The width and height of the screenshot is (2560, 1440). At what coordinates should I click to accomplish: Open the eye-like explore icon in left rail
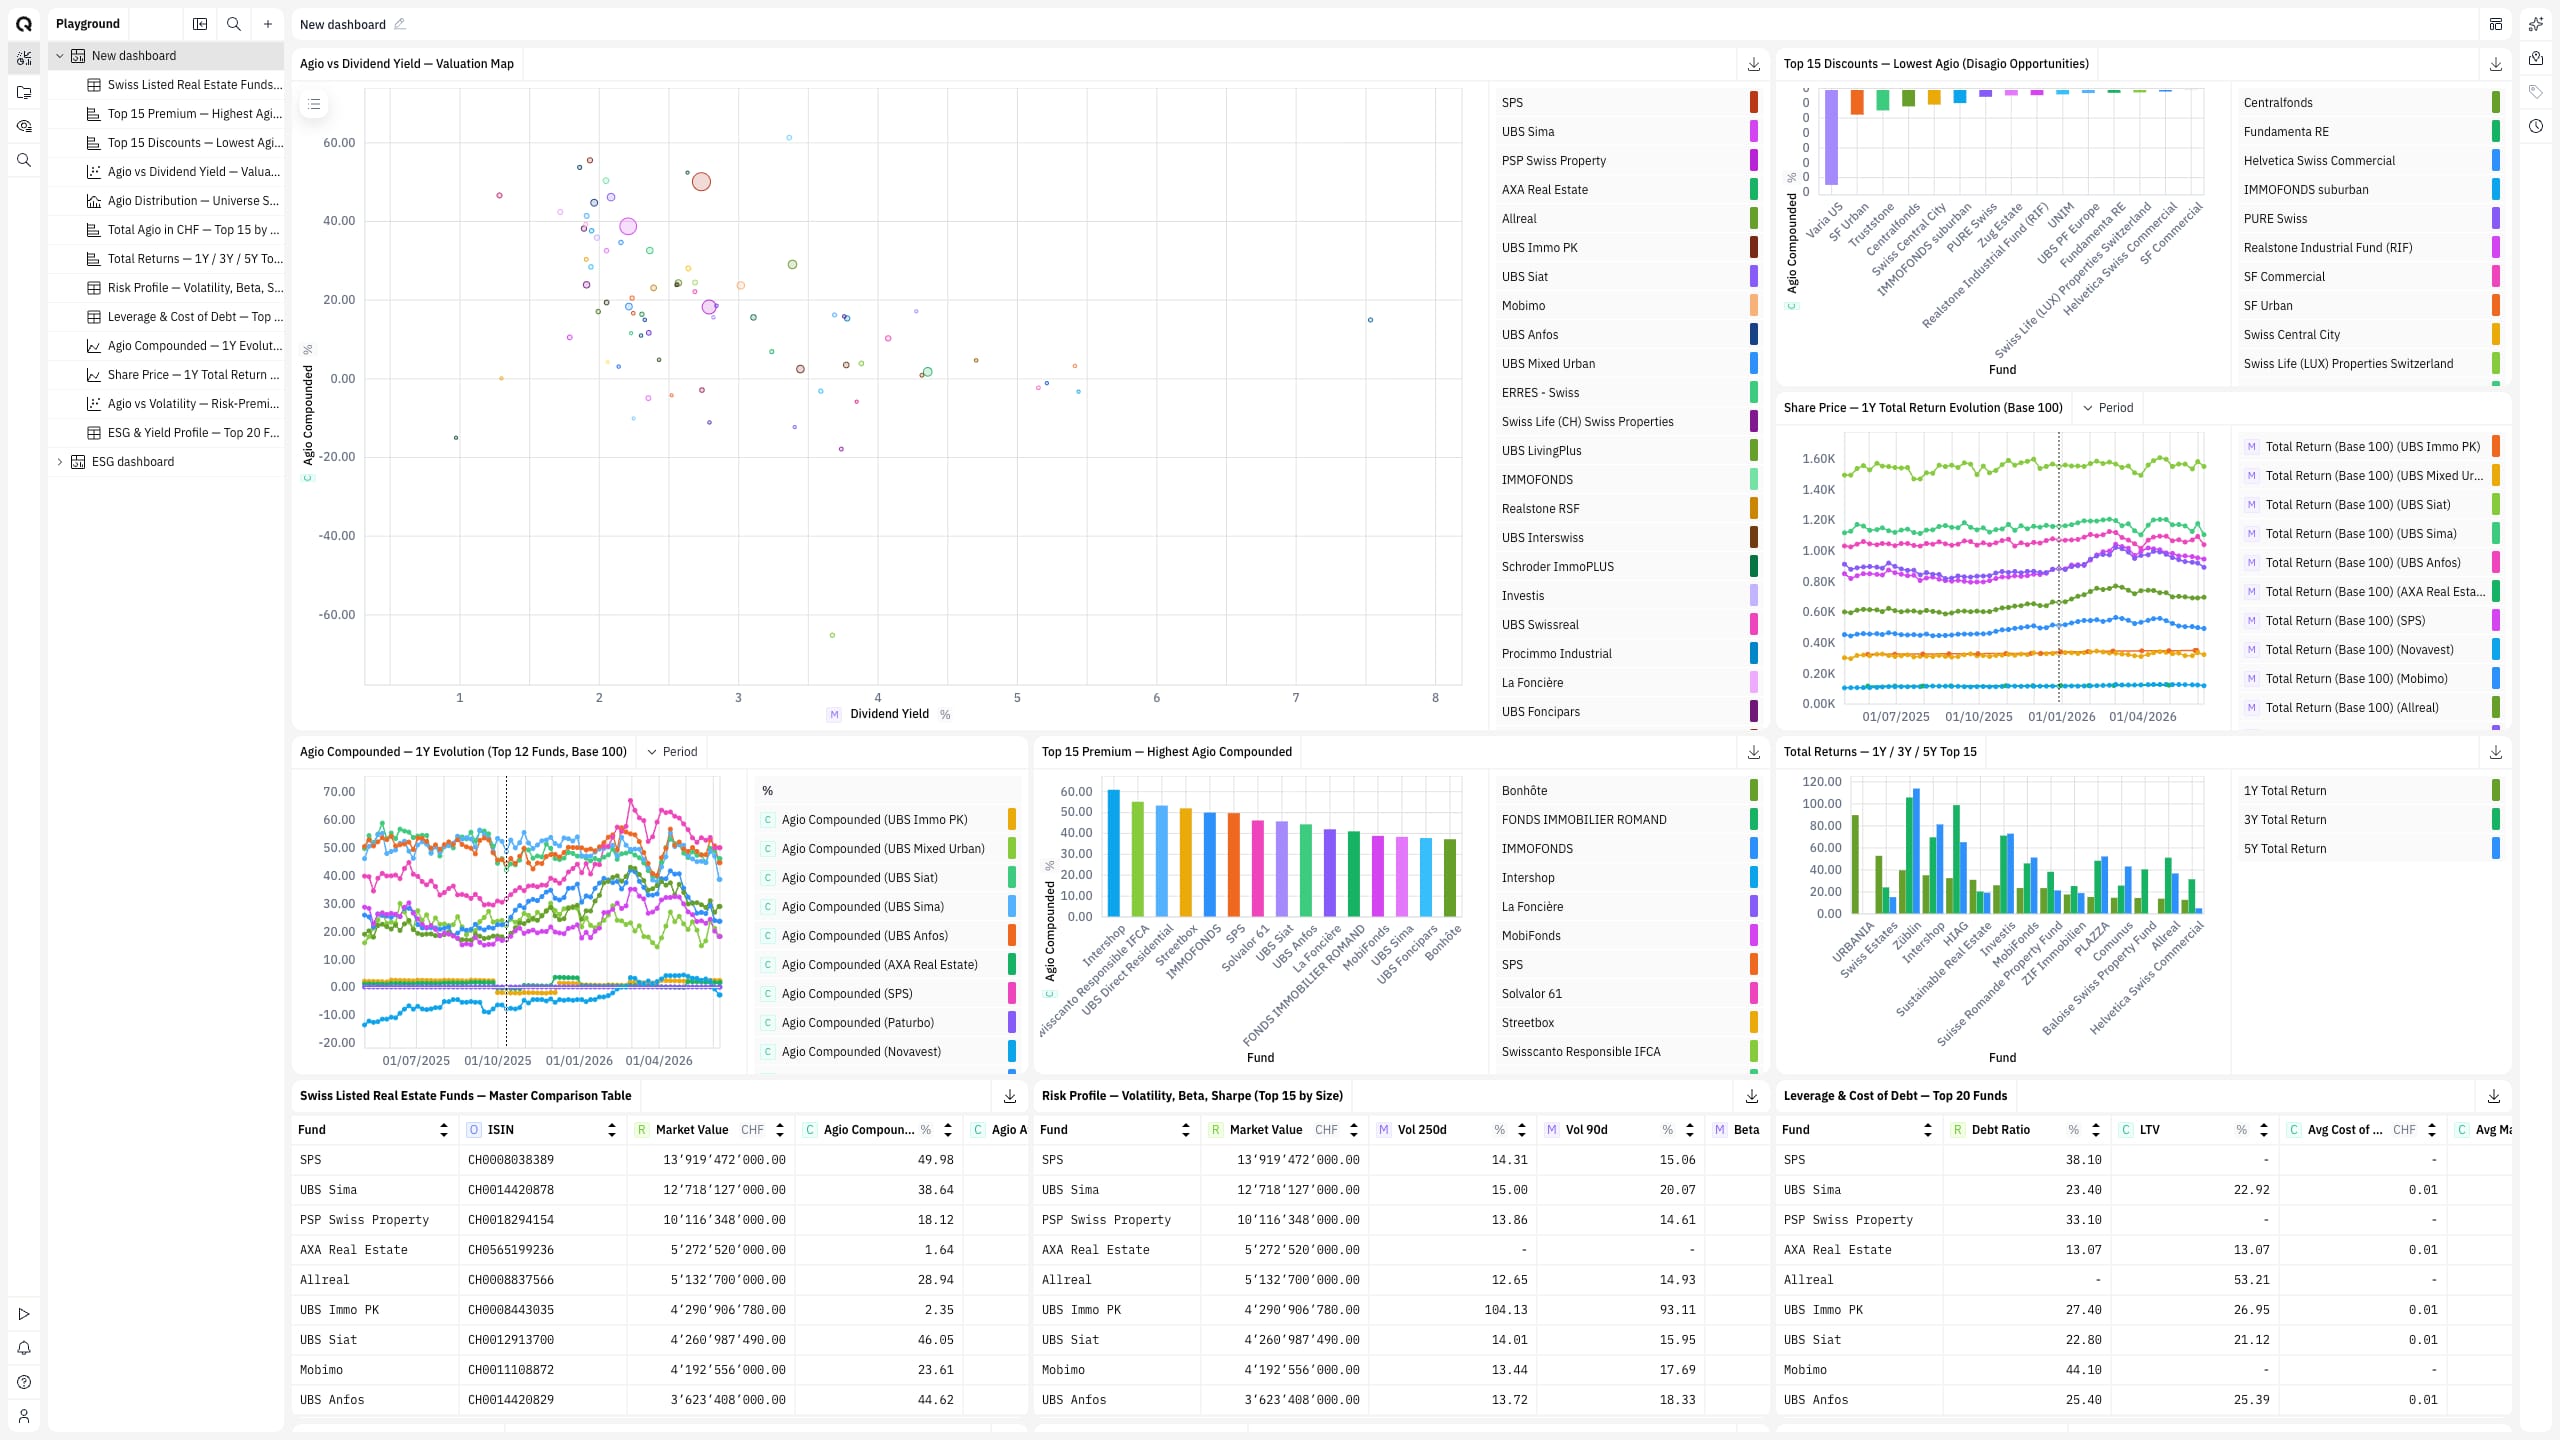[24, 126]
